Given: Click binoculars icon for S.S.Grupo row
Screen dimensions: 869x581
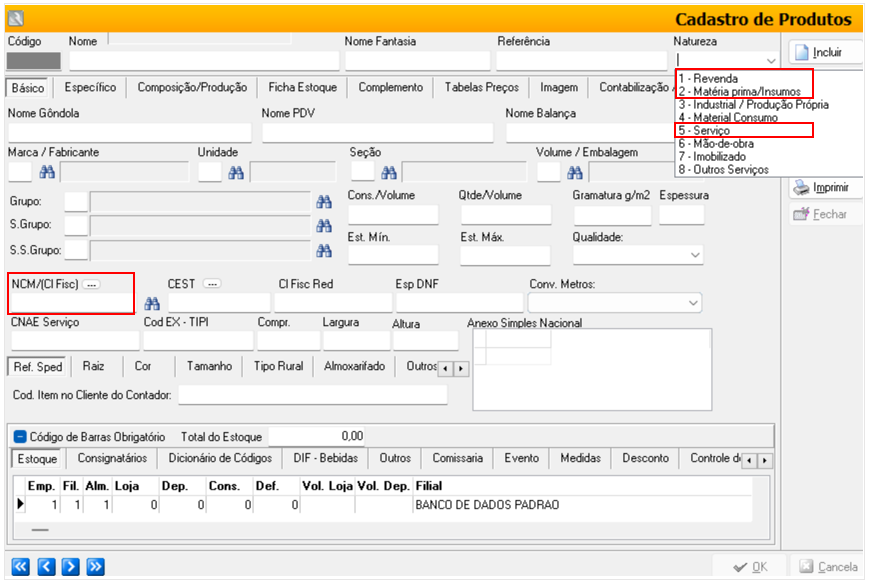Looking at the screenshot, I should coord(323,251).
